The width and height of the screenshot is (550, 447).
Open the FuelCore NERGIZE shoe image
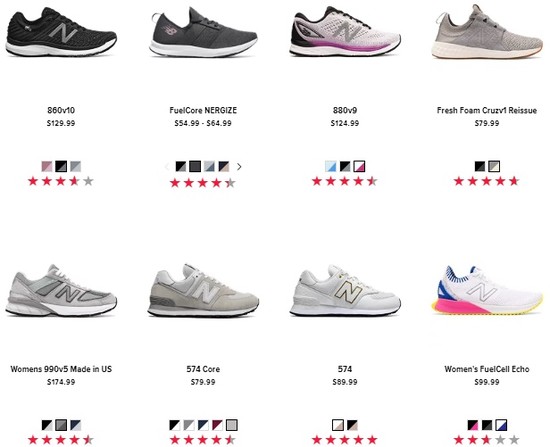[x=203, y=32]
